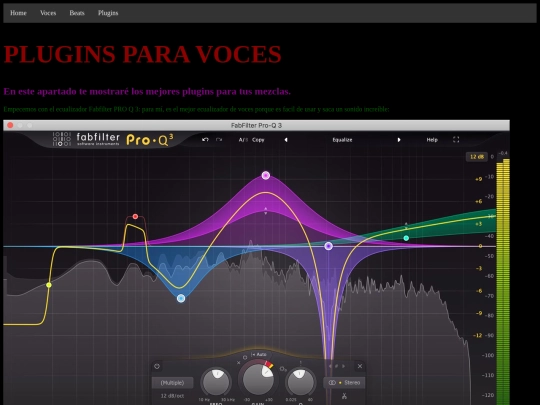Toggle Auto dynamic threshold
The width and height of the screenshot is (540, 405).
pos(259,354)
